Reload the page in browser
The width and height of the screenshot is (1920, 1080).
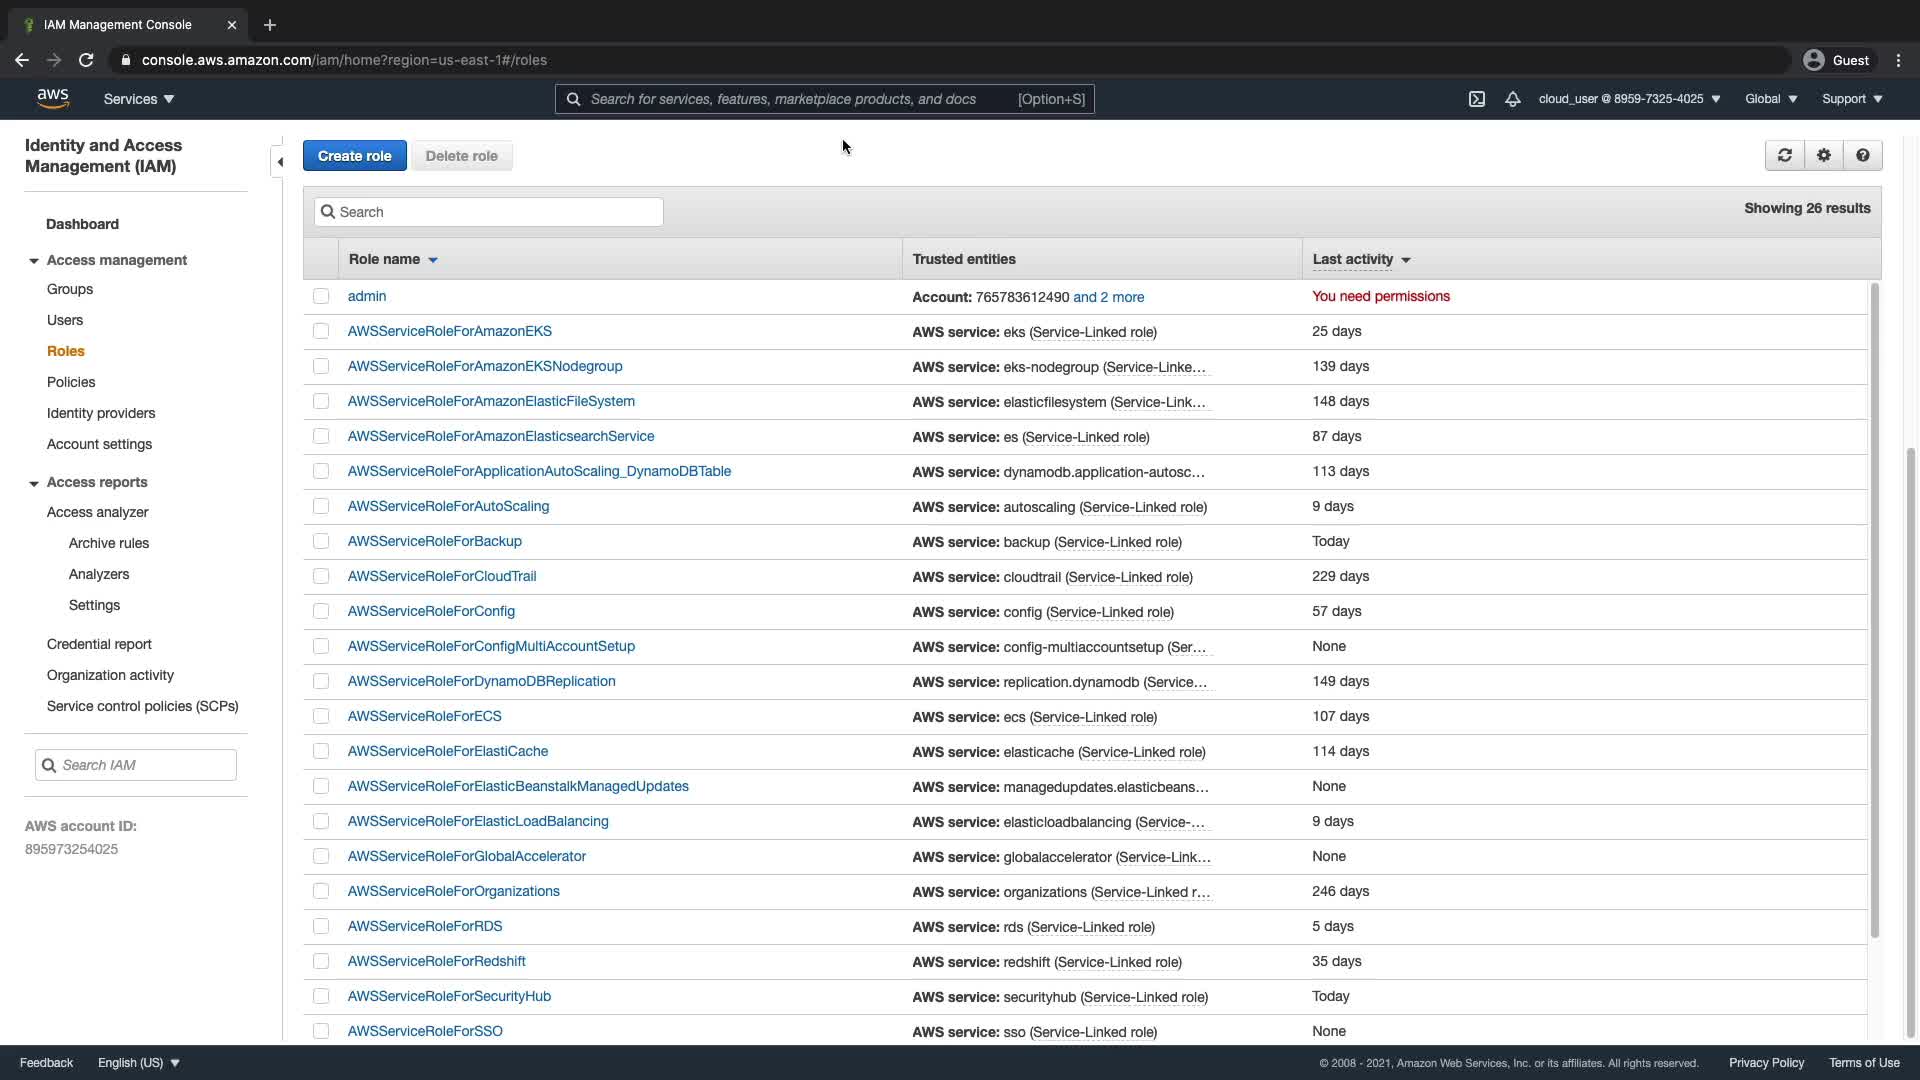coord(86,60)
